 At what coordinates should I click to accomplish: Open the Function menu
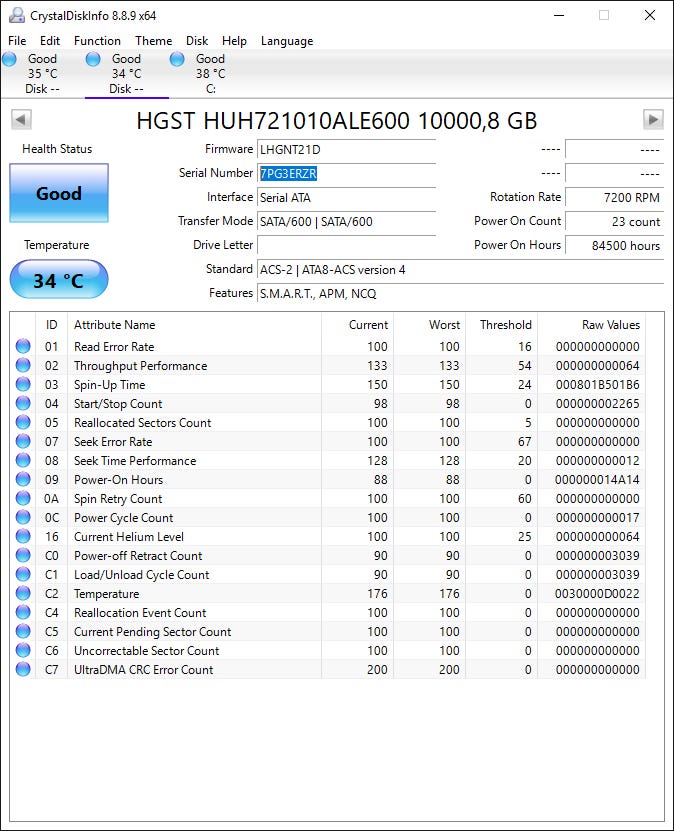[97, 41]
